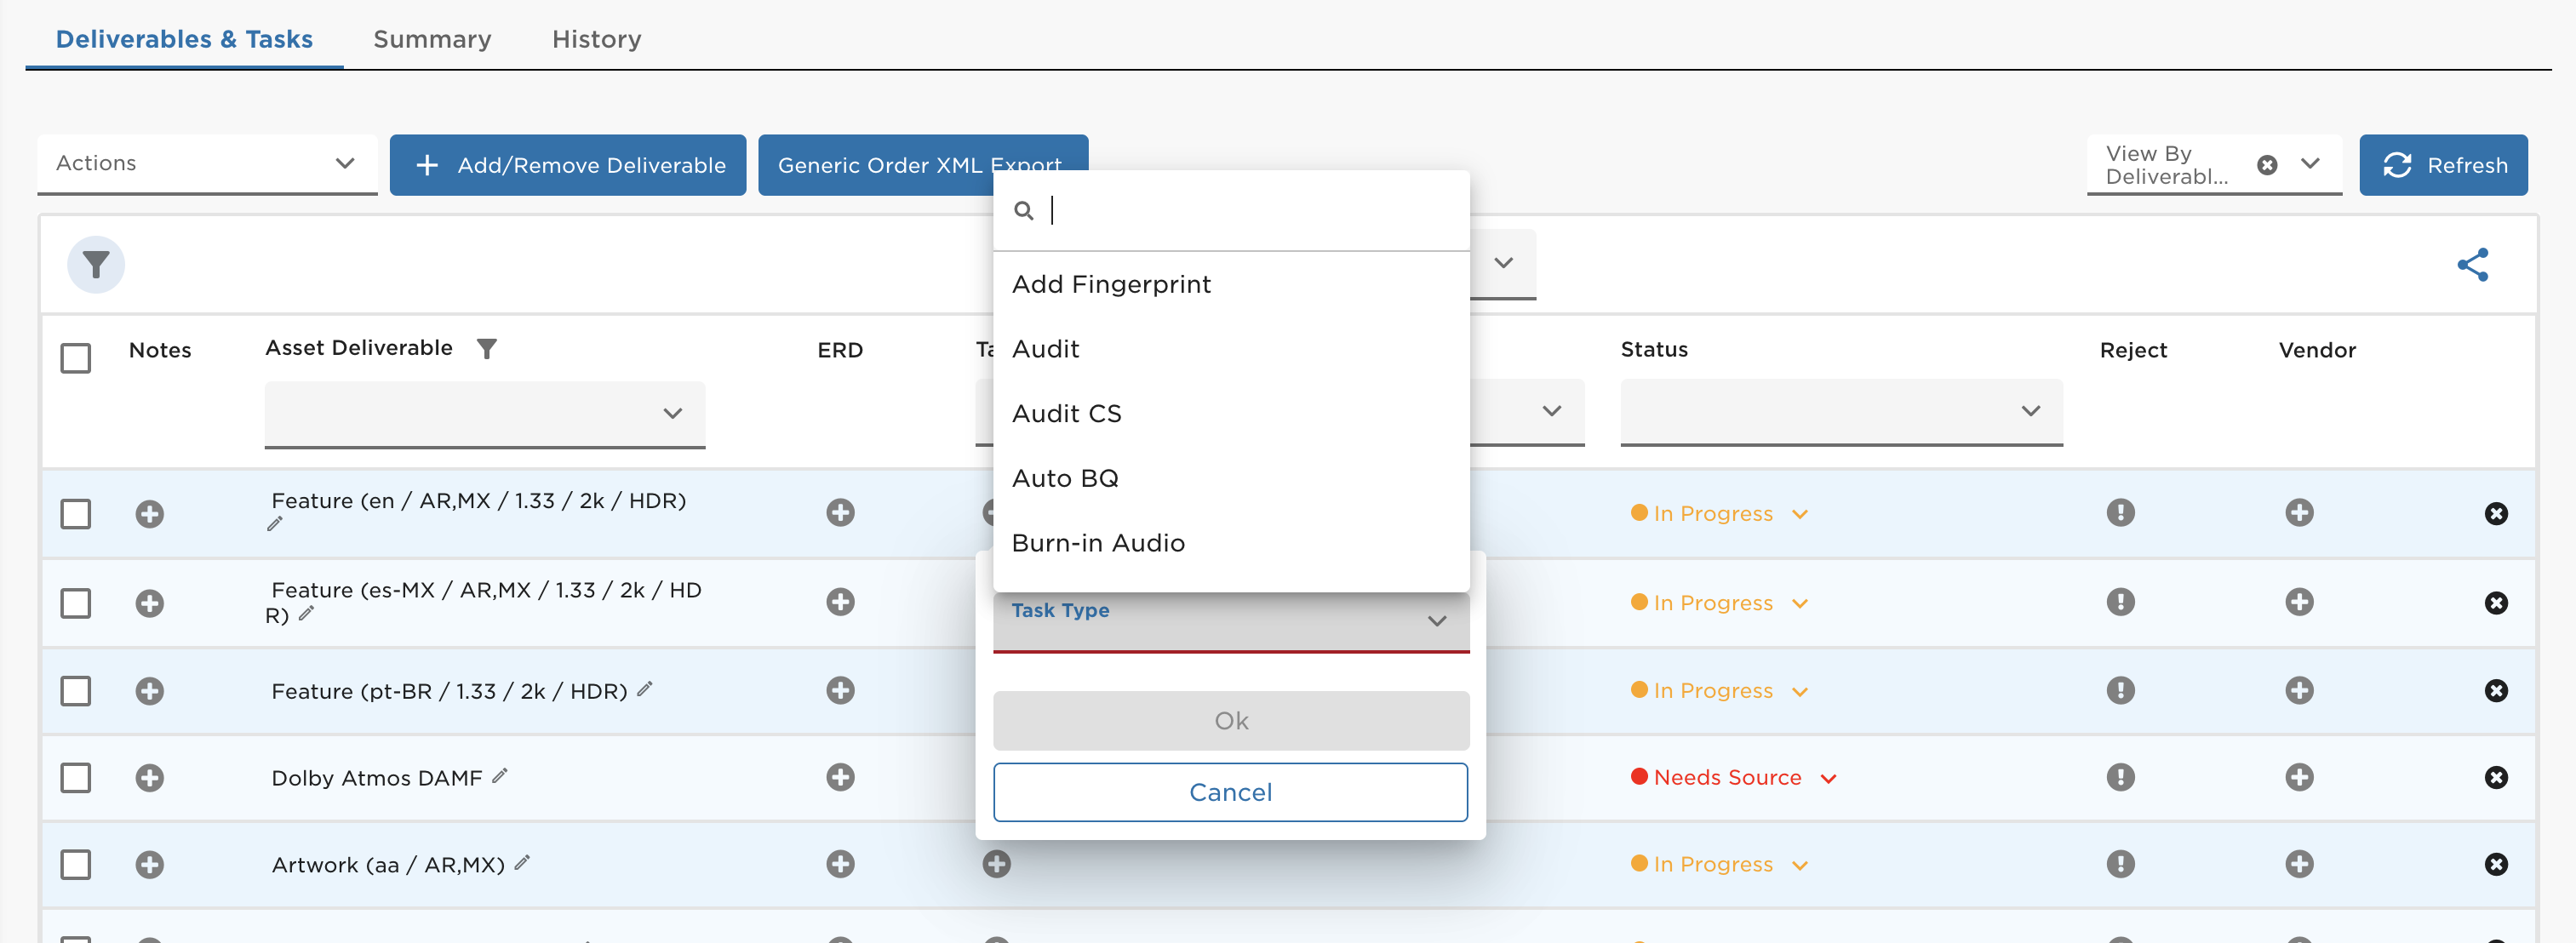
Task: Open the Status column filter dropdown
Action: pyautogui.click(x=1842, y=412)
